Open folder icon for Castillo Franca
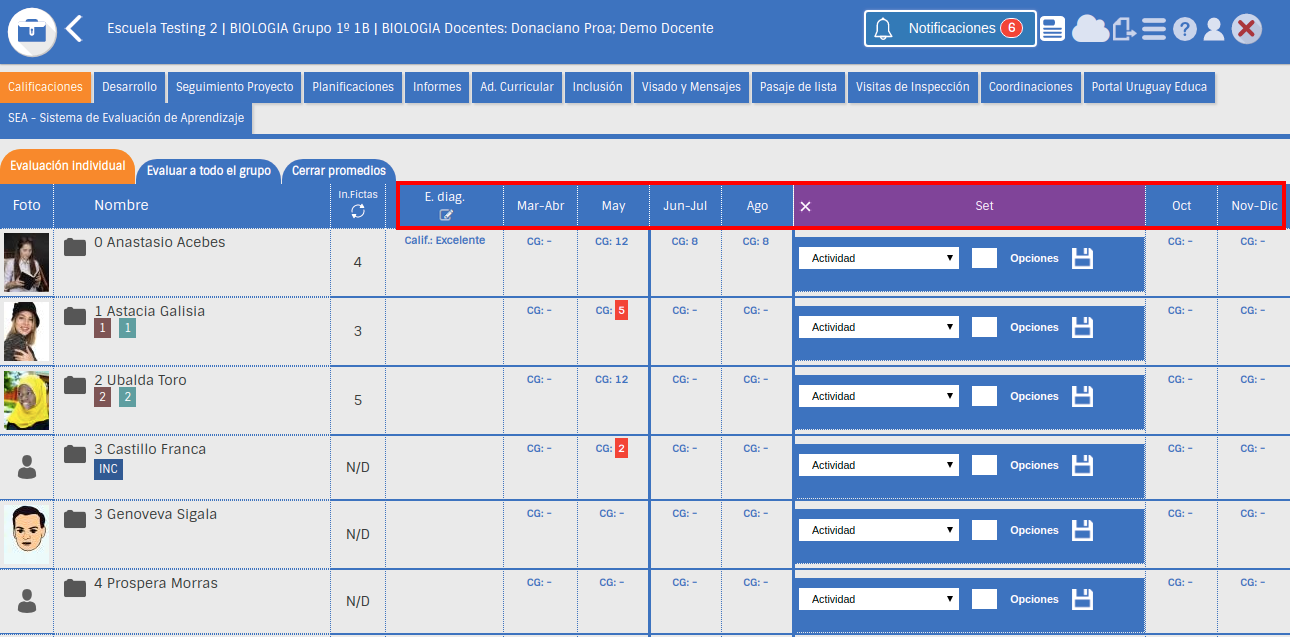 click(75, 454)
